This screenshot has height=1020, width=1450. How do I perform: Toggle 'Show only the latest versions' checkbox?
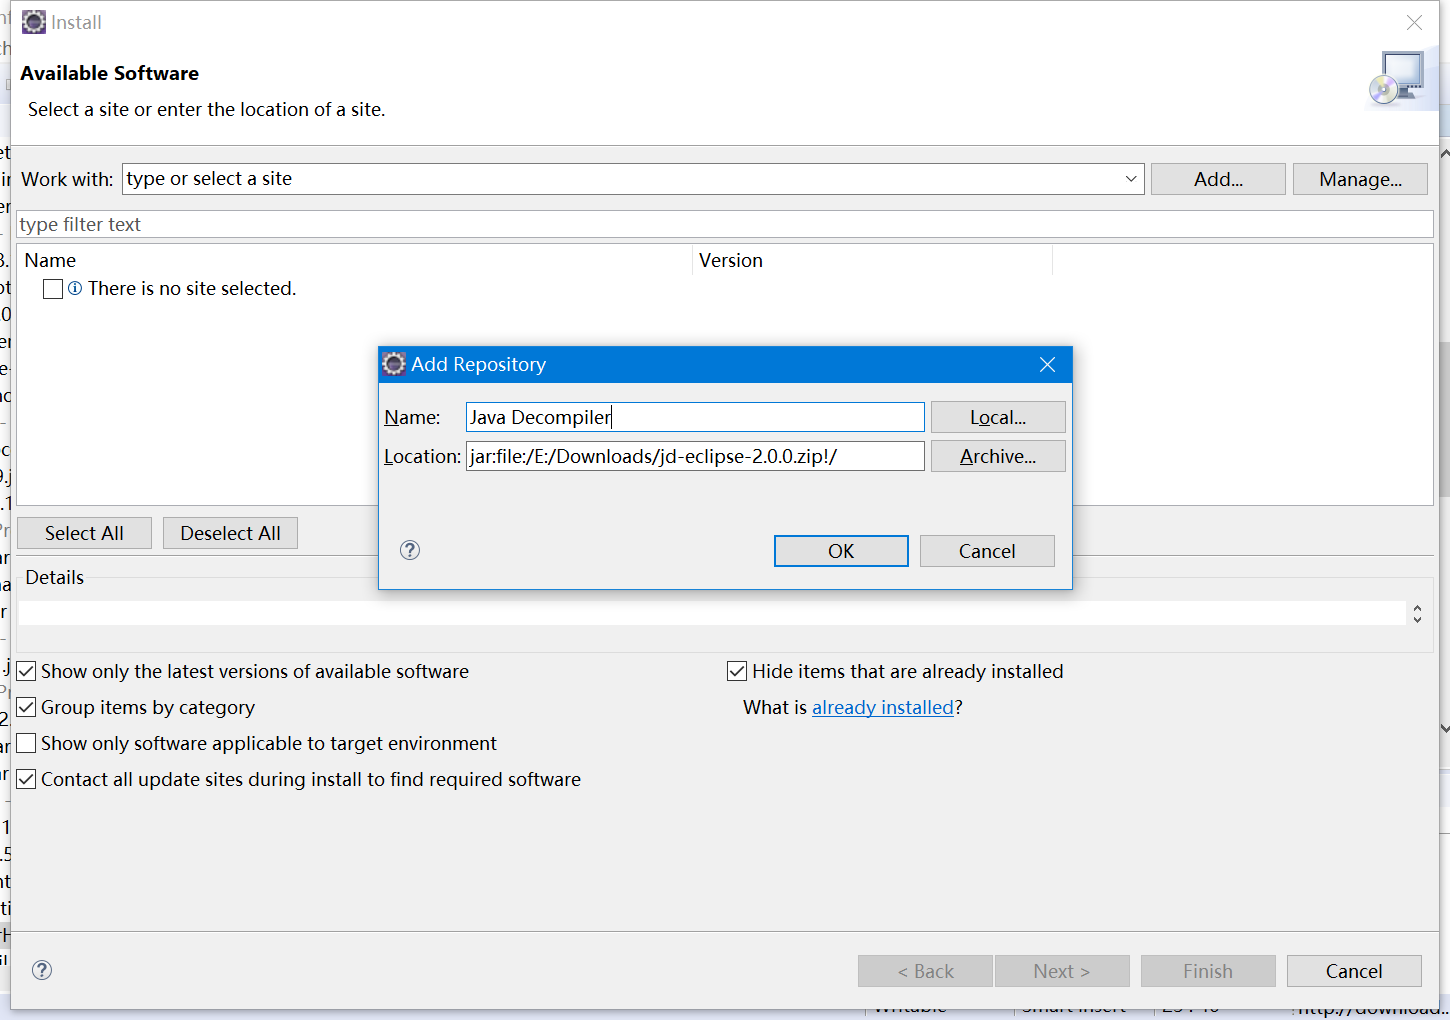click(27, 671)
